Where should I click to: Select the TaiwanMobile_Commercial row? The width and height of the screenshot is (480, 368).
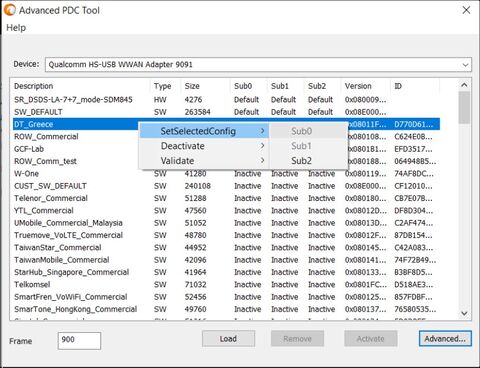[226, 260]
